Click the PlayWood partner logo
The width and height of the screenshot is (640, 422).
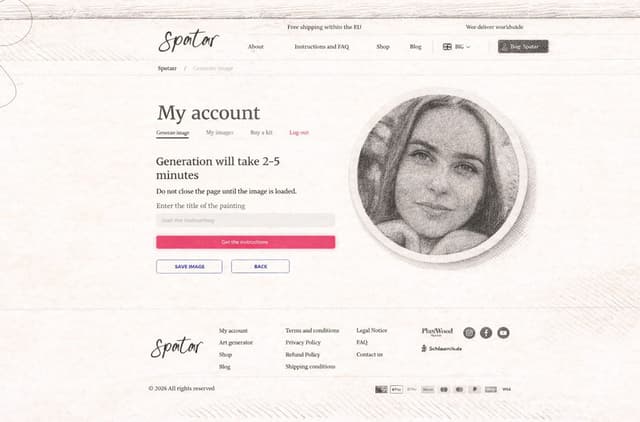pos(437,331)
